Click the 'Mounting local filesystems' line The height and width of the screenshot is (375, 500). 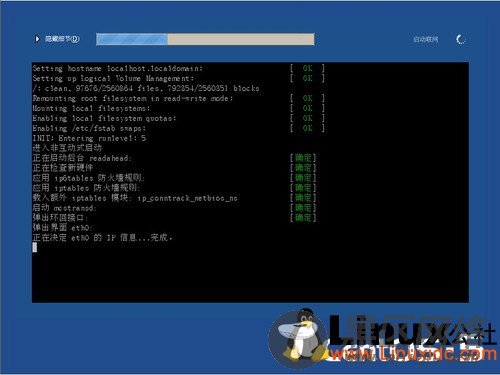[x=91, y=109]
